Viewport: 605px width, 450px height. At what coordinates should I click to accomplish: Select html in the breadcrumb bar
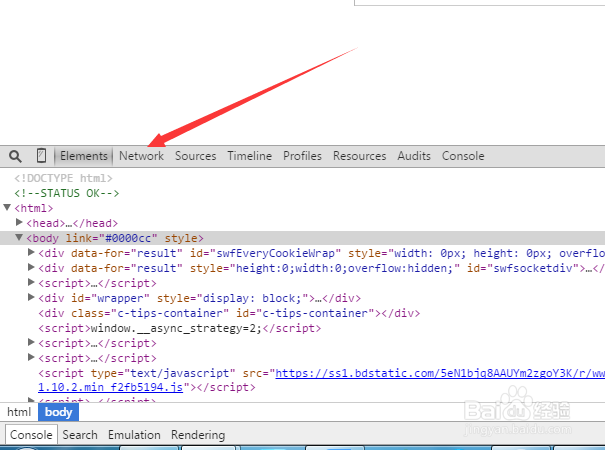(19, 412)
